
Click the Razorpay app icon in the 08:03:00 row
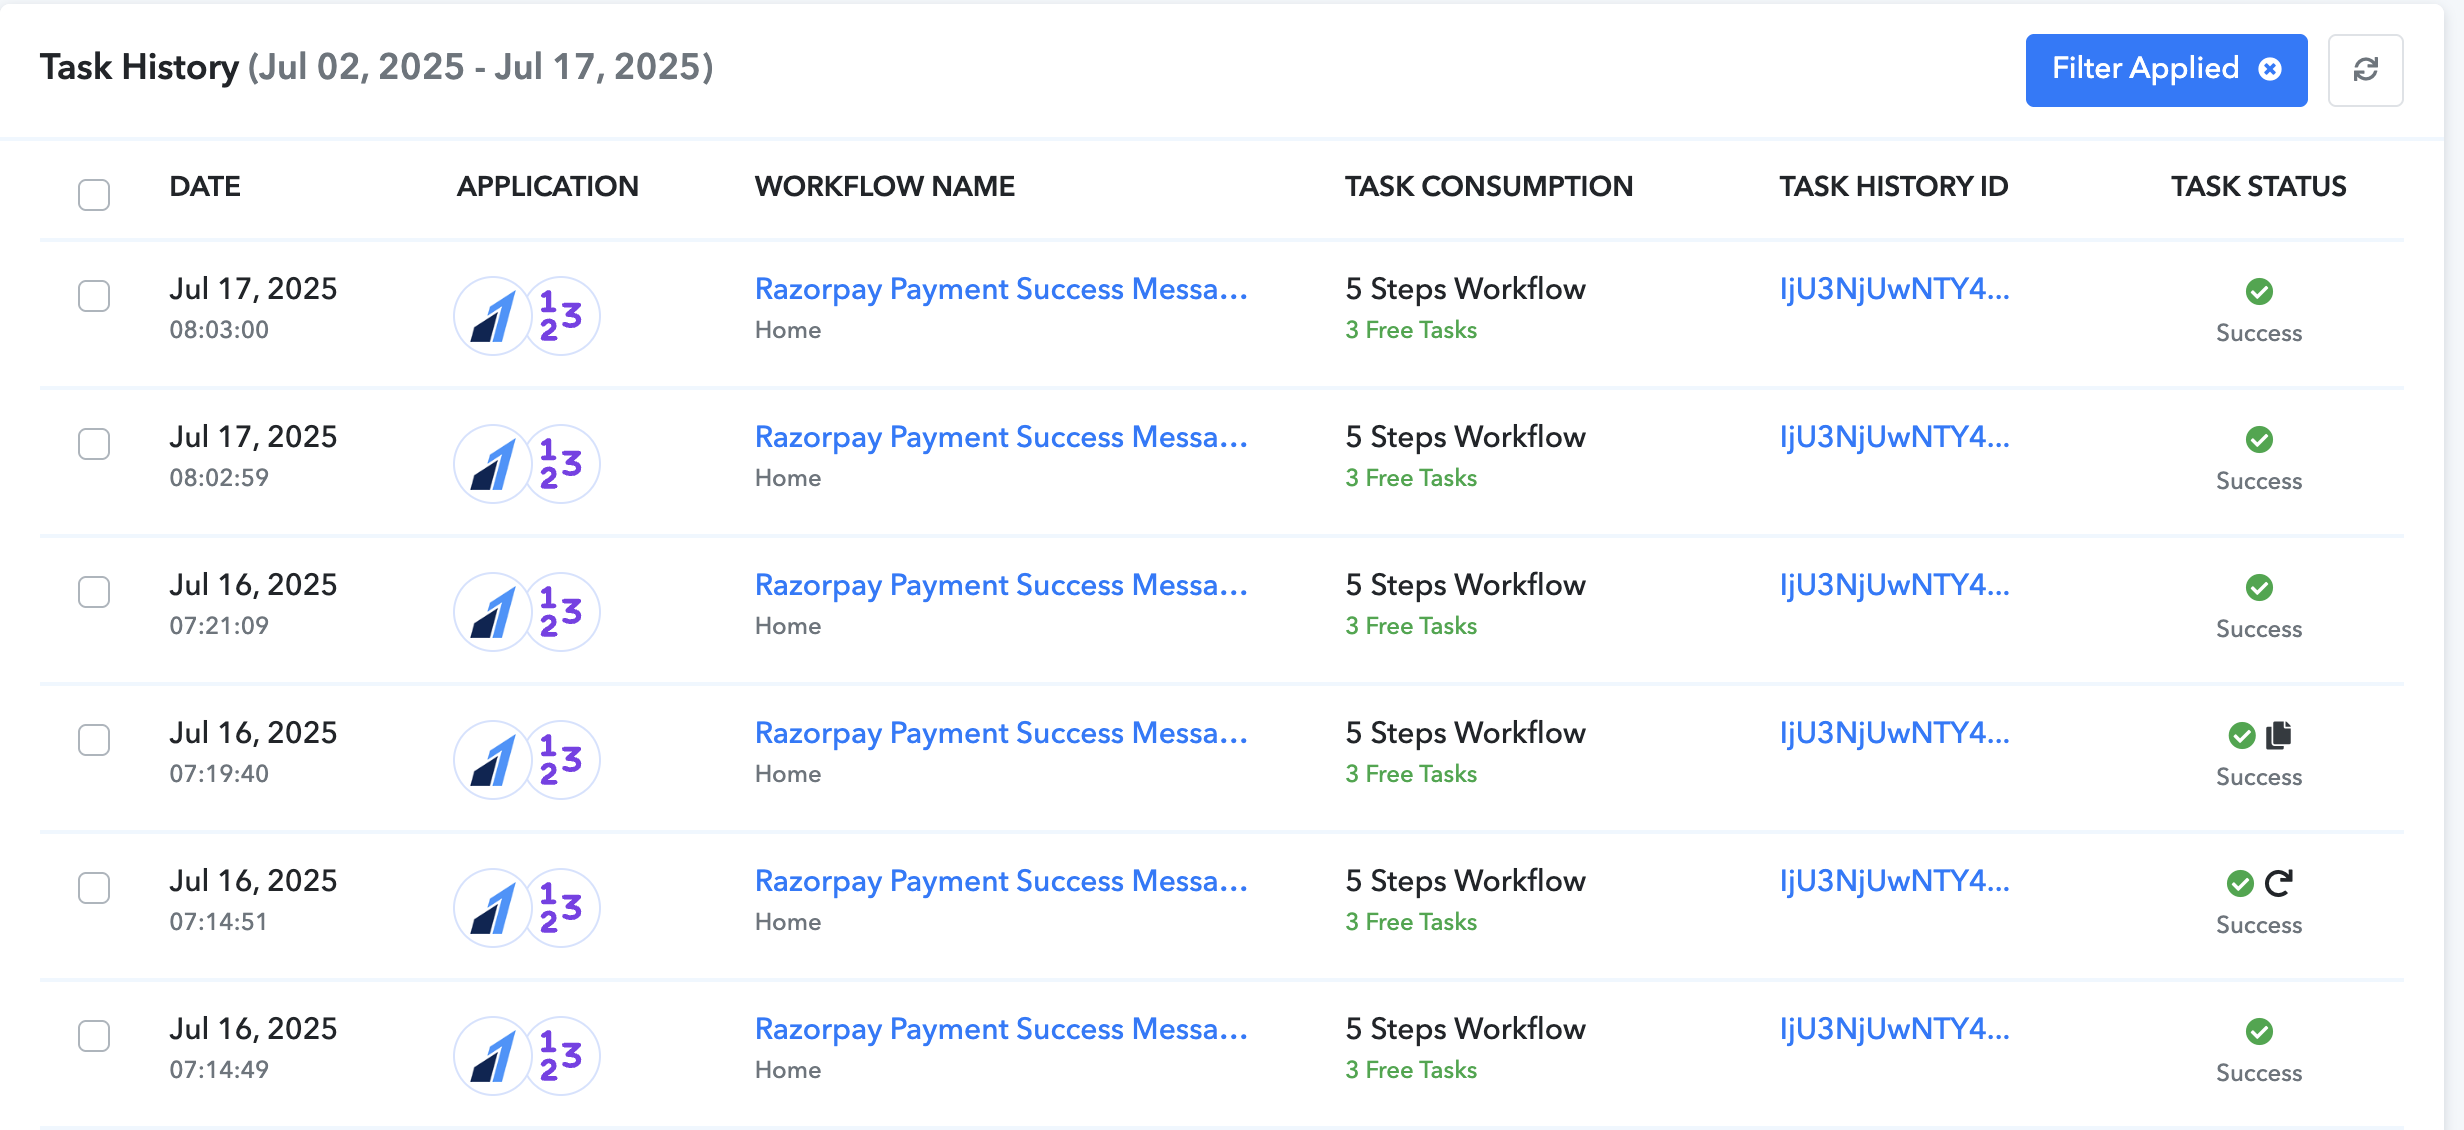[x=492, y=316]
